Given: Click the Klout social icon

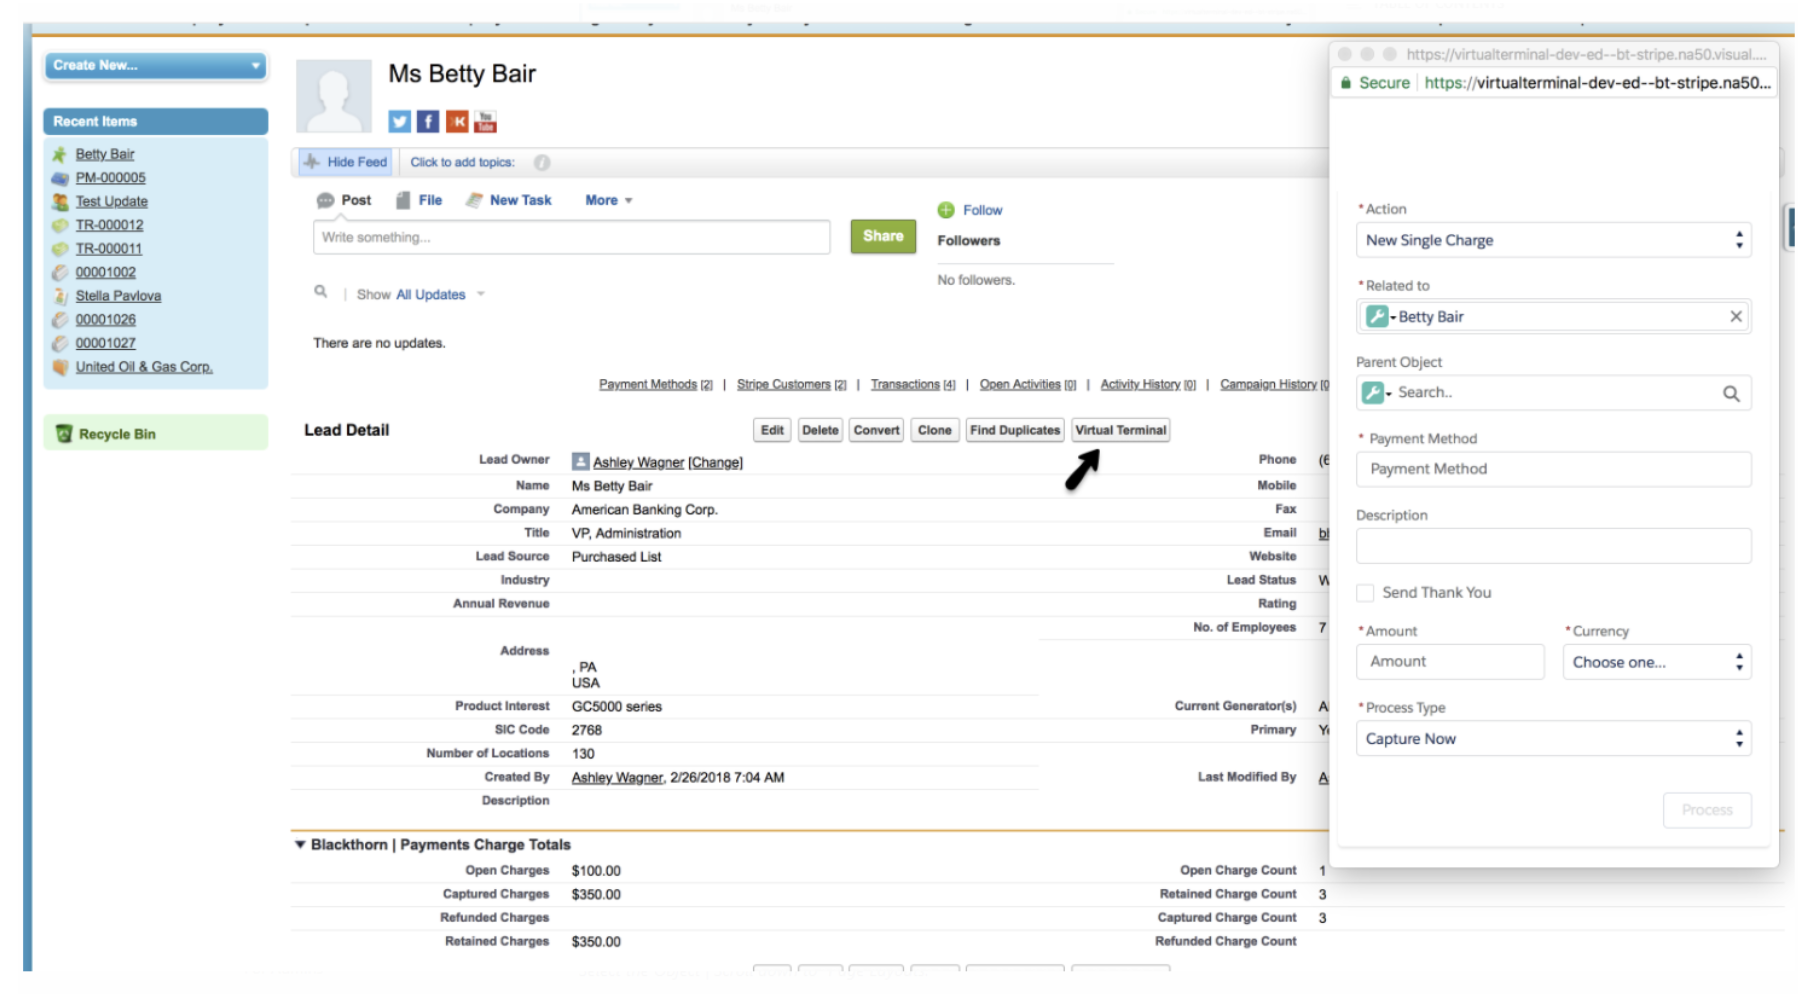Looking at the screenshot, I should tap(457, 122).
